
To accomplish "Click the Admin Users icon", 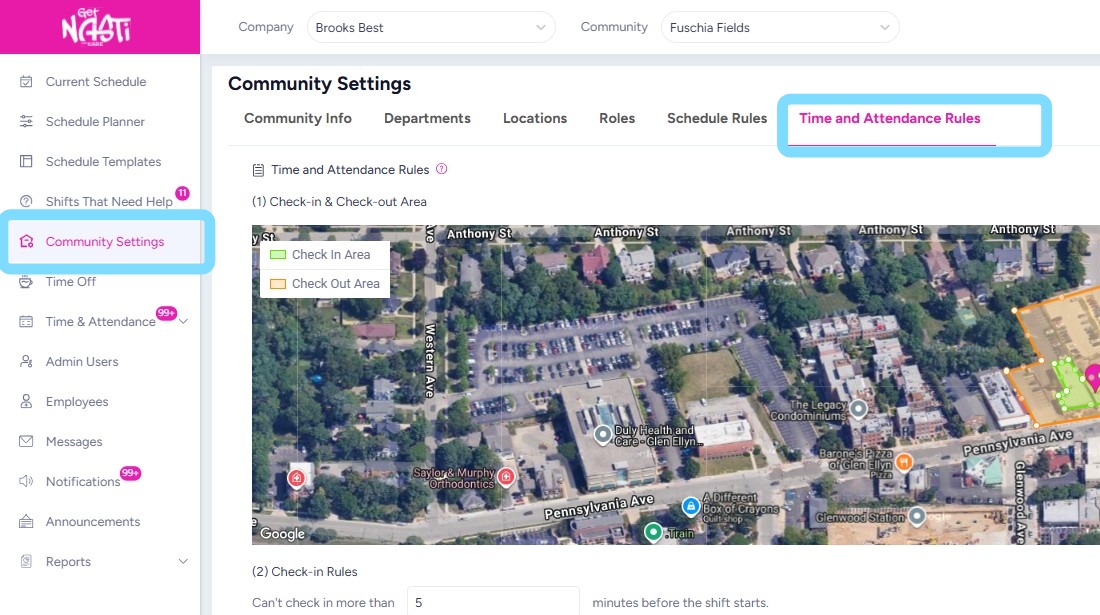I will [26, 361].
